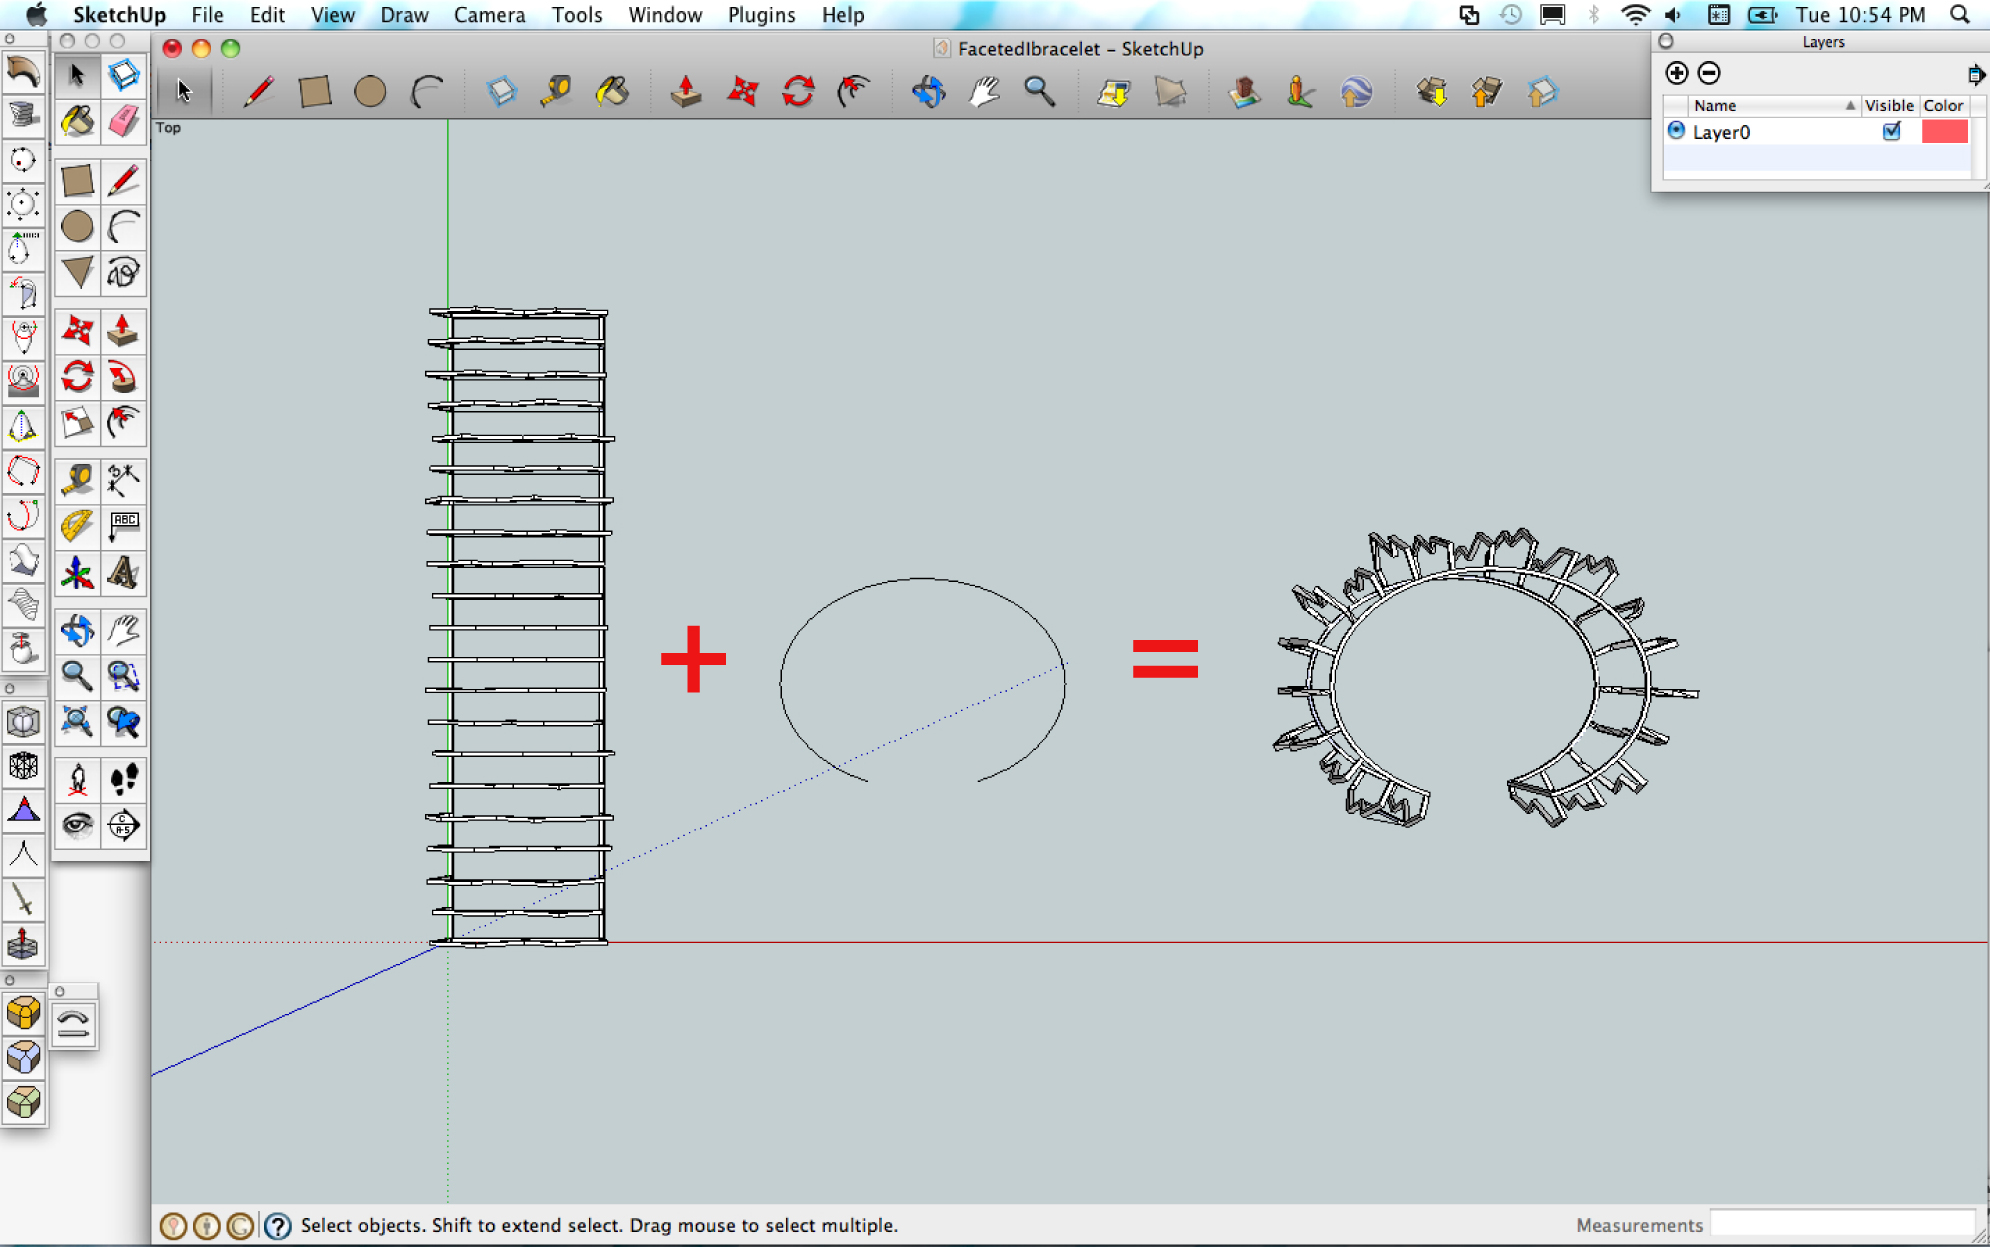This screenshot has width=1990, height=1247.
Task: Select the Dimension tool in the palette
Action: 123,480
